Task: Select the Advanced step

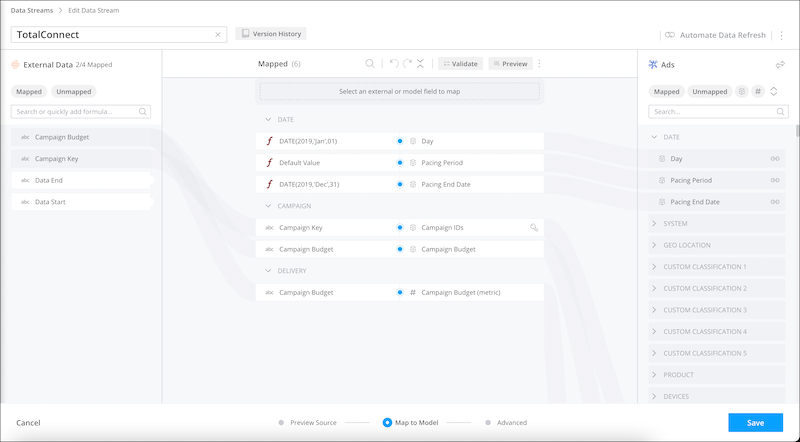Action: point(506,423)
